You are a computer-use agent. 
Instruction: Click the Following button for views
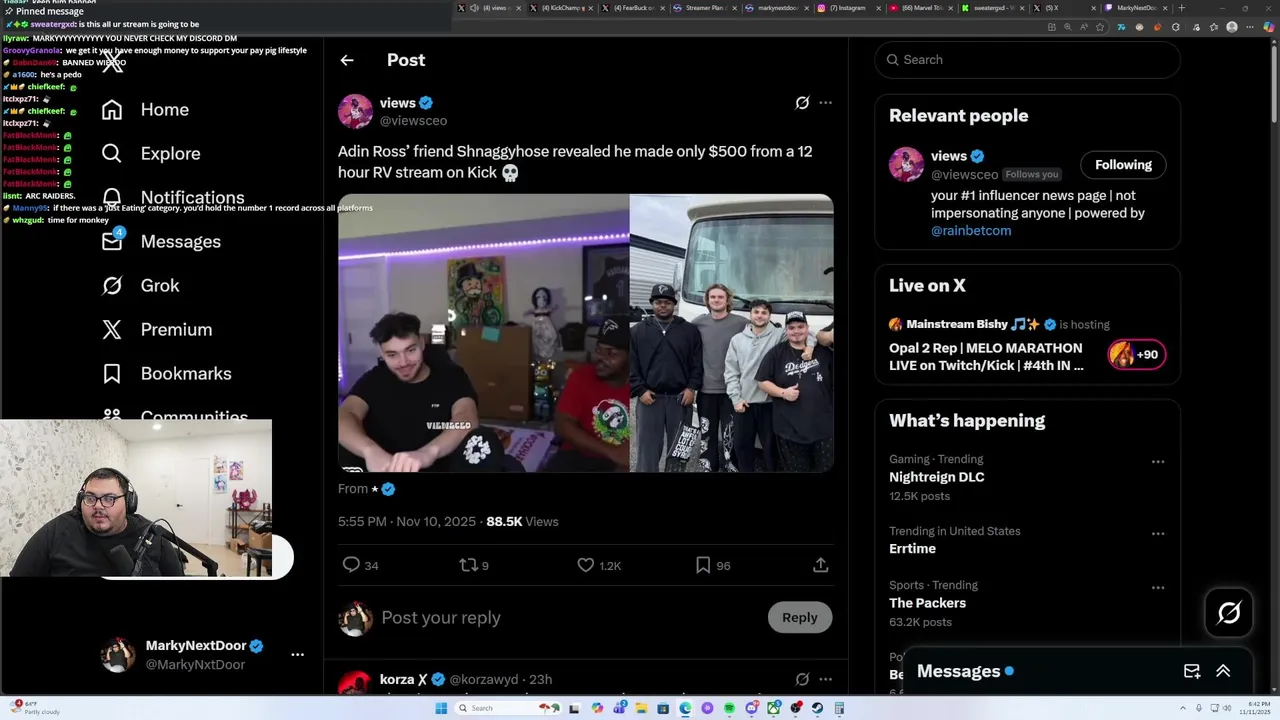[1123, 165]
